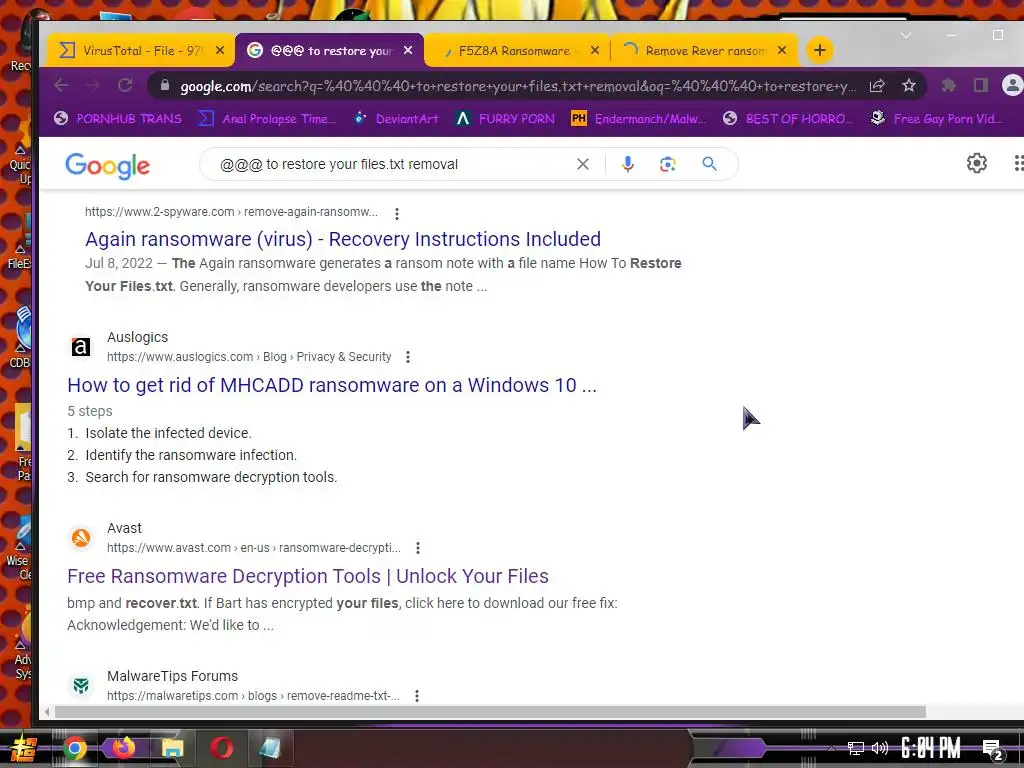
Task: Open How to get rid of MHCADD result
Action: coord(332,385)
